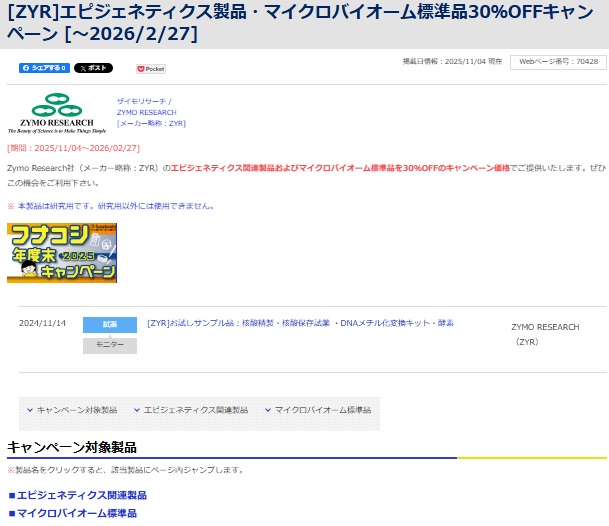
Task: Click the page title campaign heading
Action: (x=300, y=22)
